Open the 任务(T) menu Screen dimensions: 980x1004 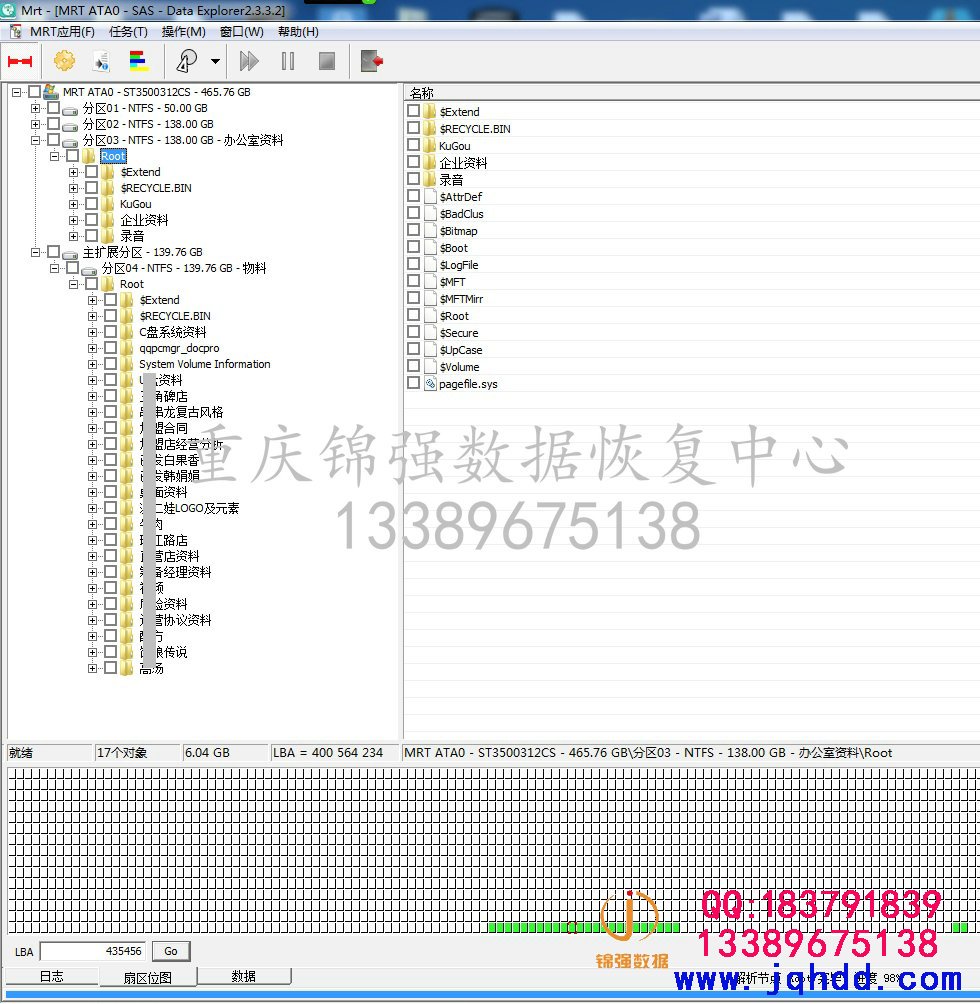click(x=128, y=31)
